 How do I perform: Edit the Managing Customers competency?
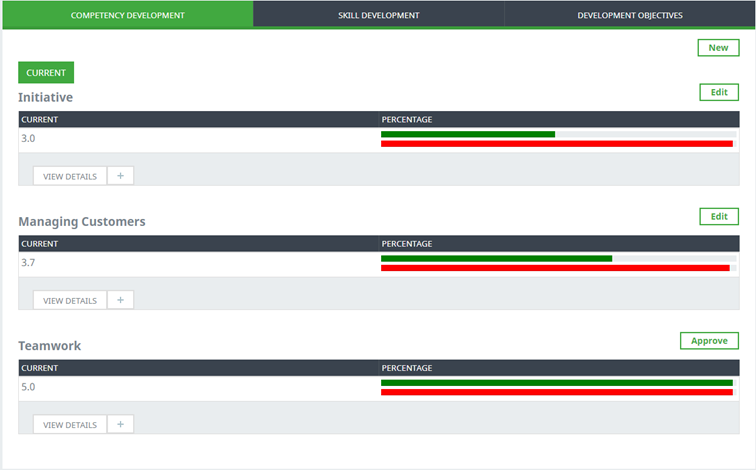(718, 216)
